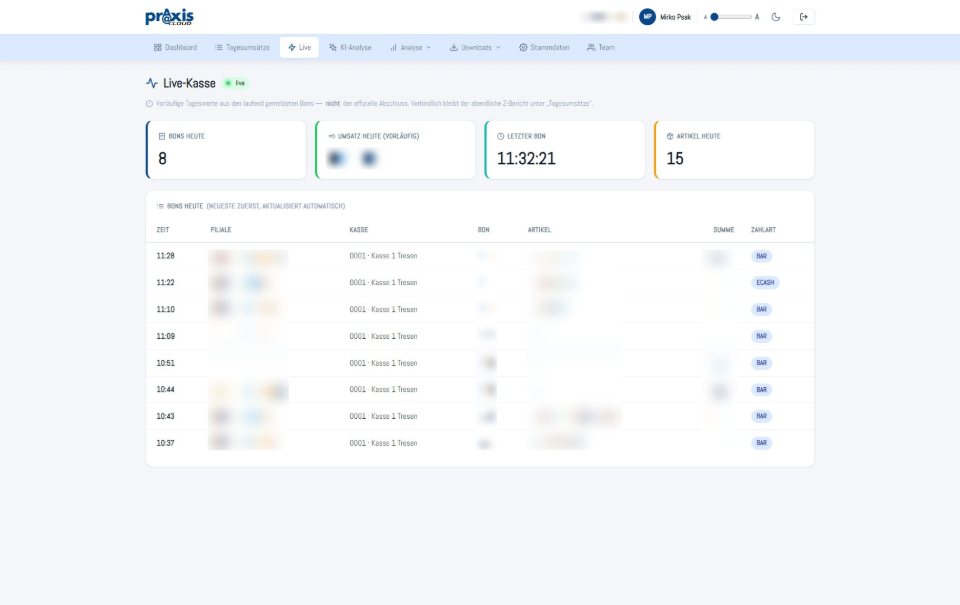Expand the Analyse dropdown menu
This screenshot has height=605, width=960.
[x=411, y=47]
